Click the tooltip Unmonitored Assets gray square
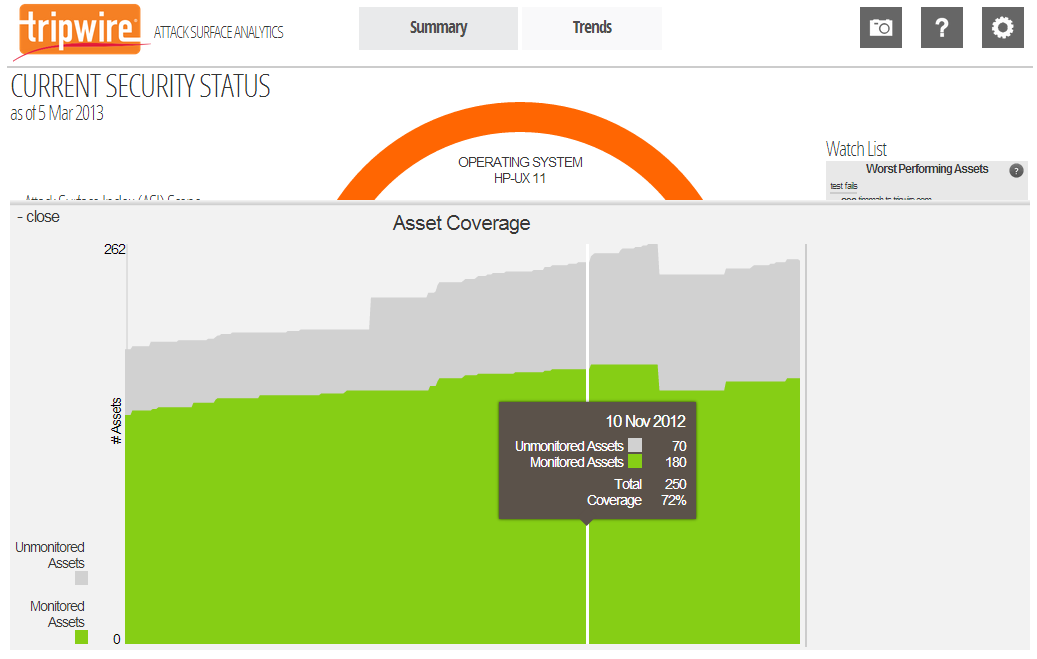Viewport: 1037px width, 659px height. pos(635,445)
